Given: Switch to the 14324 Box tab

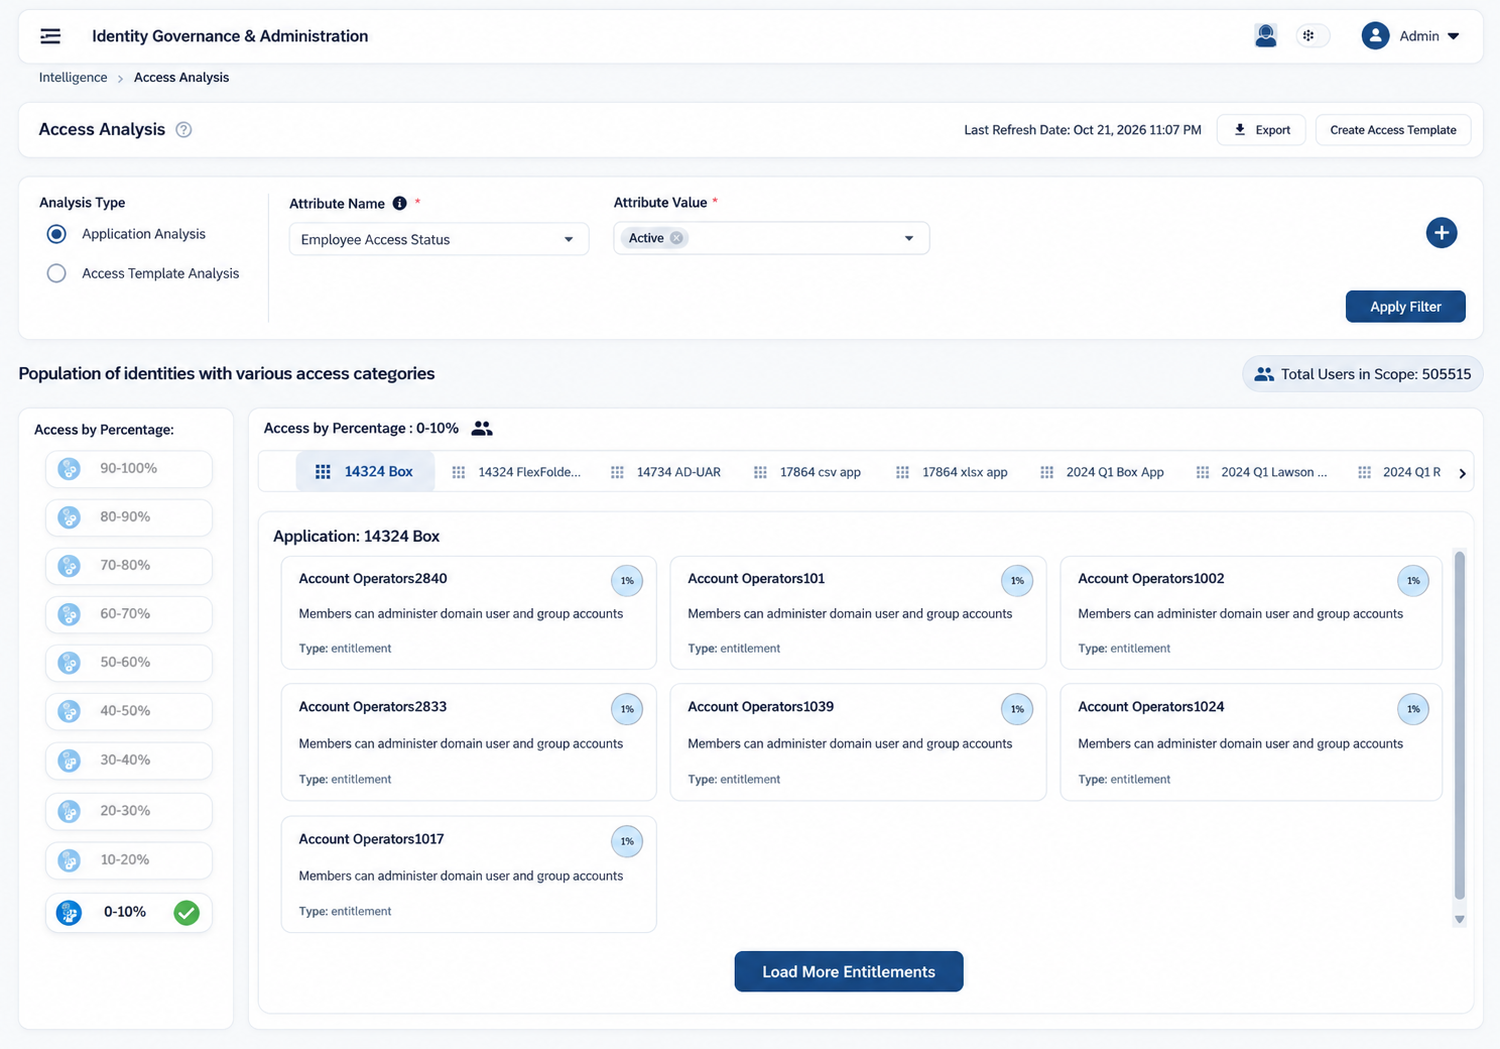Looking at the screenshot, I should [x=365, y=472].
